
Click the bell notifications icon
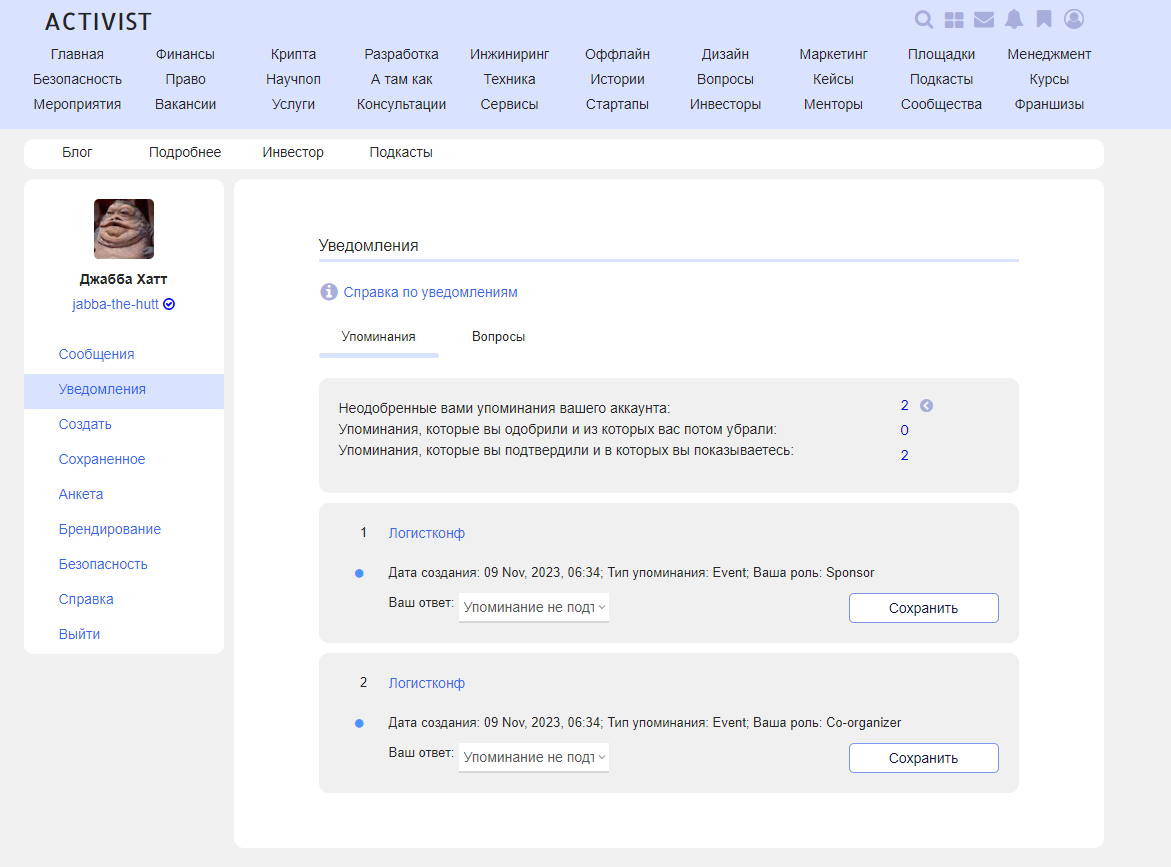pos(1014,20)
